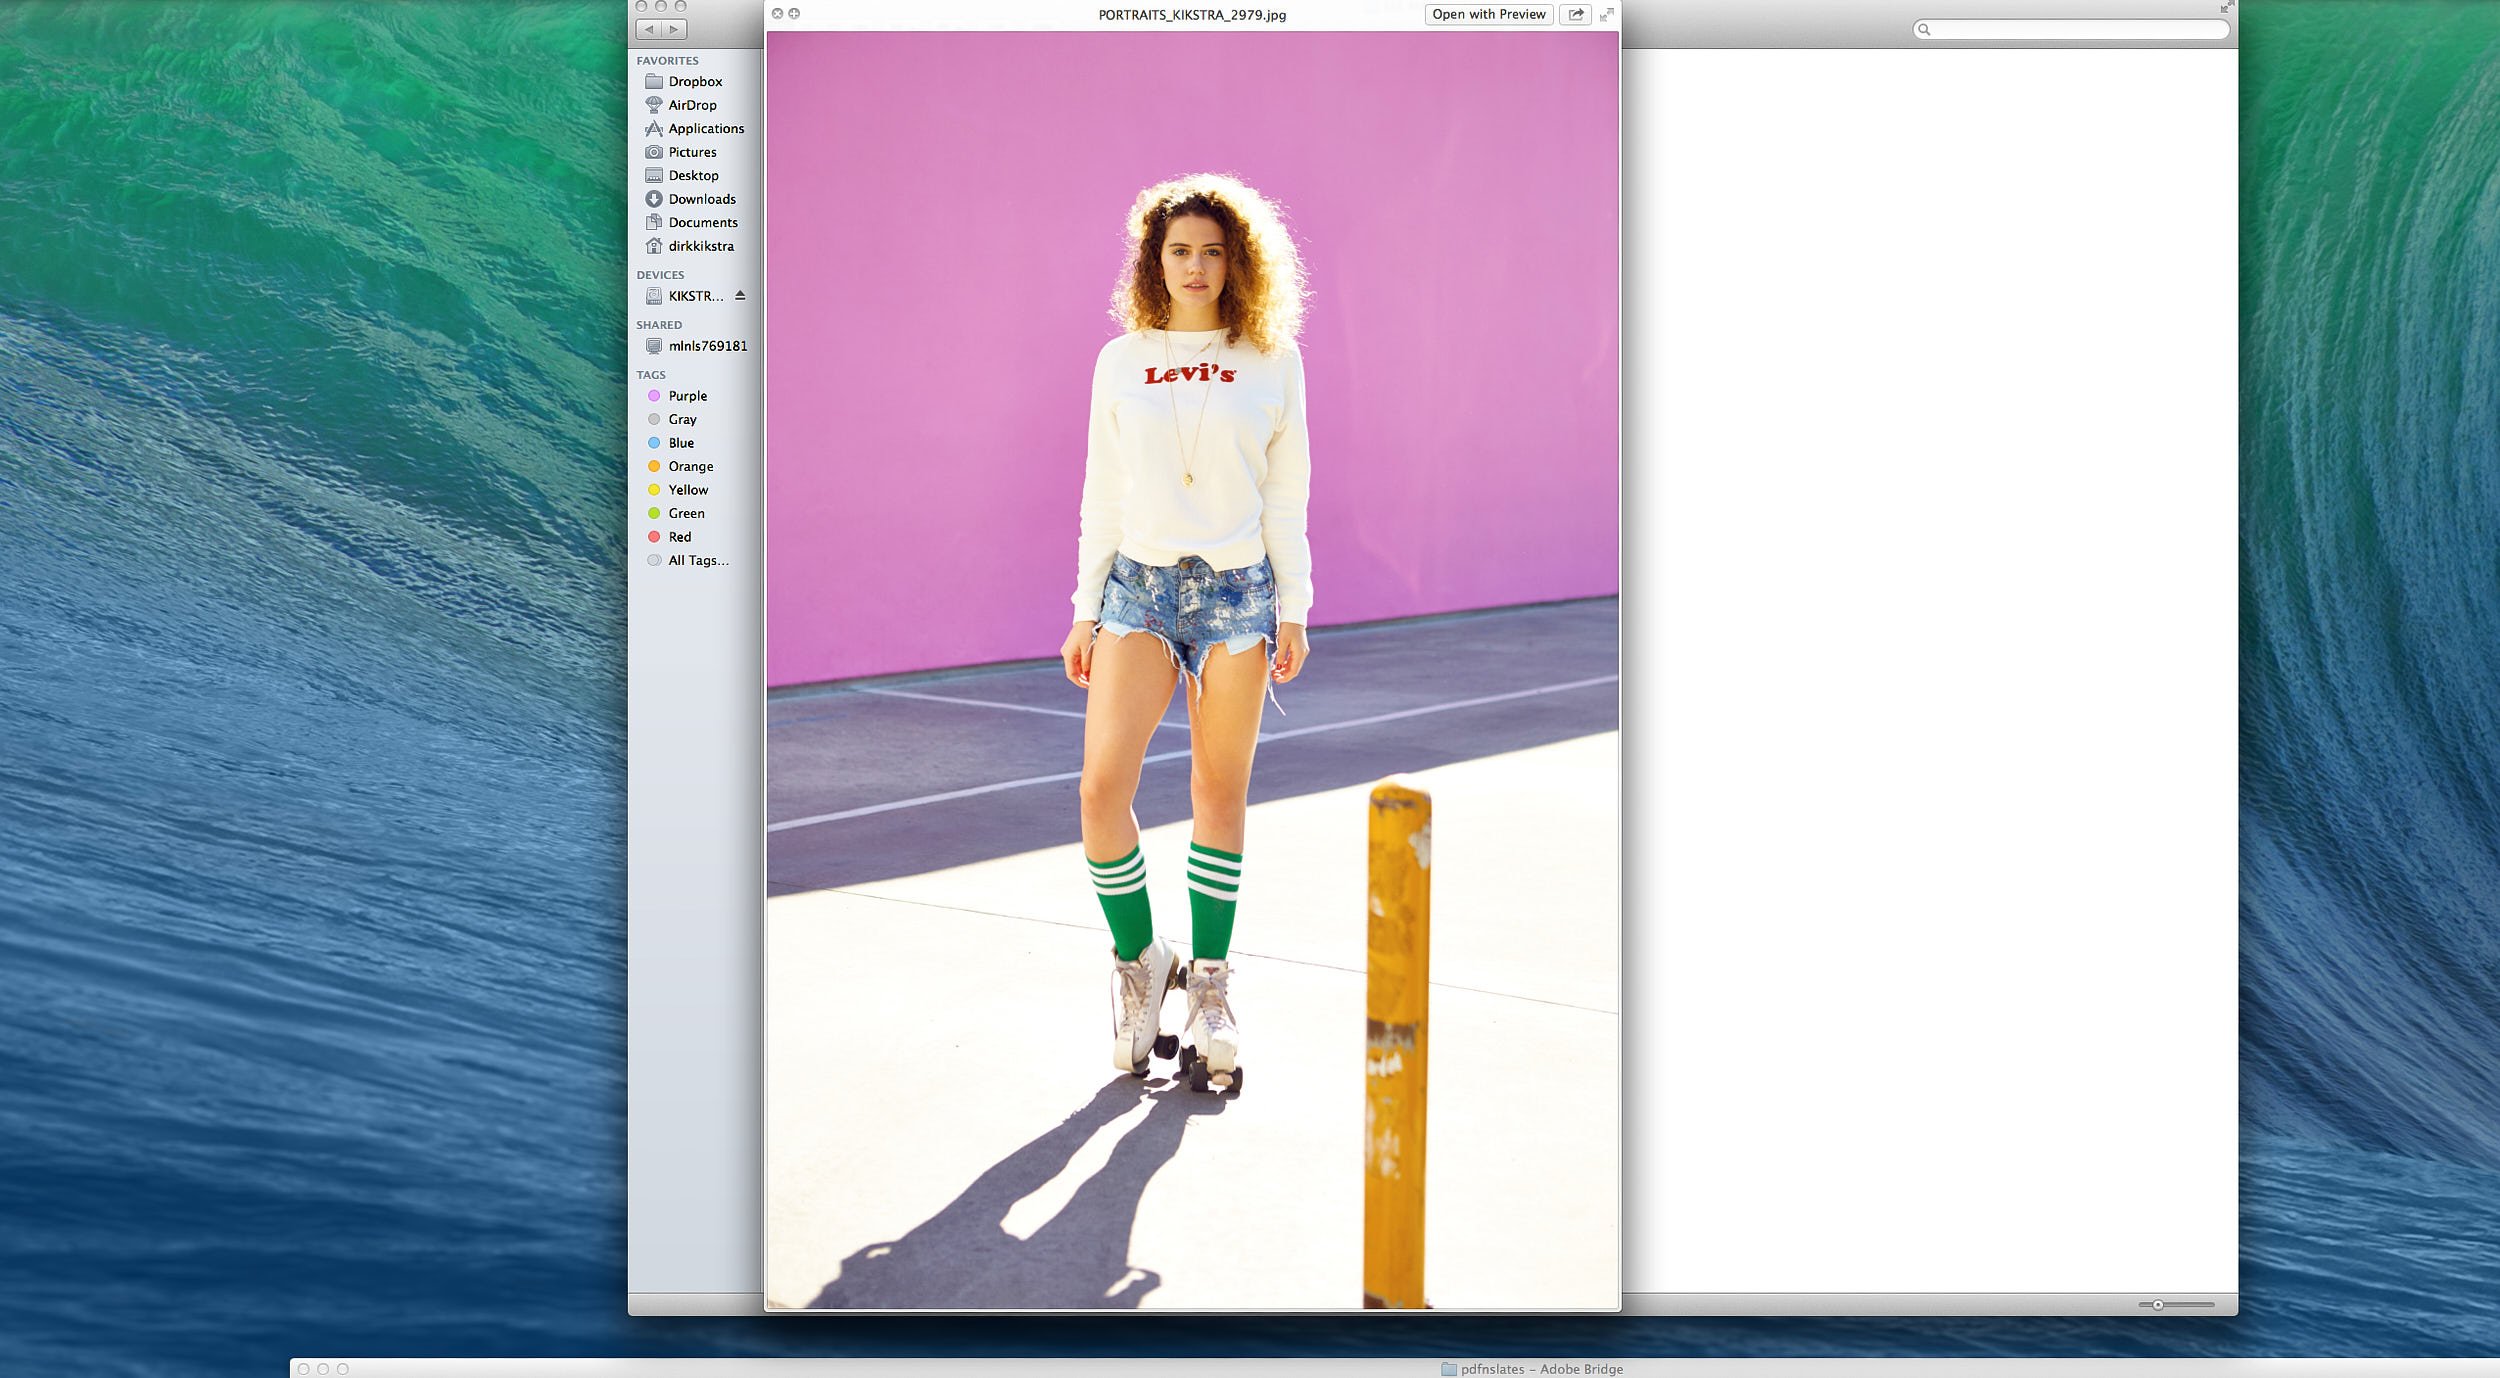Eject the KIKSTR... device
This screenshot has height=1378, width=2500.
[740, 296]
